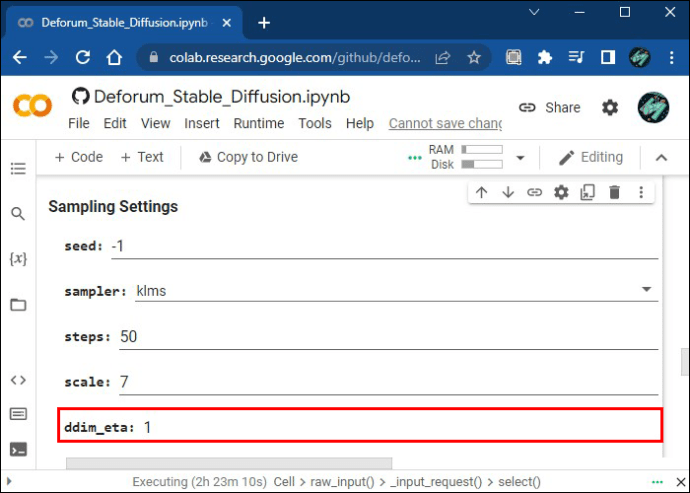Viewport: 690px width, 493px height.
Task: Go to browser home page
Action: 114,57
